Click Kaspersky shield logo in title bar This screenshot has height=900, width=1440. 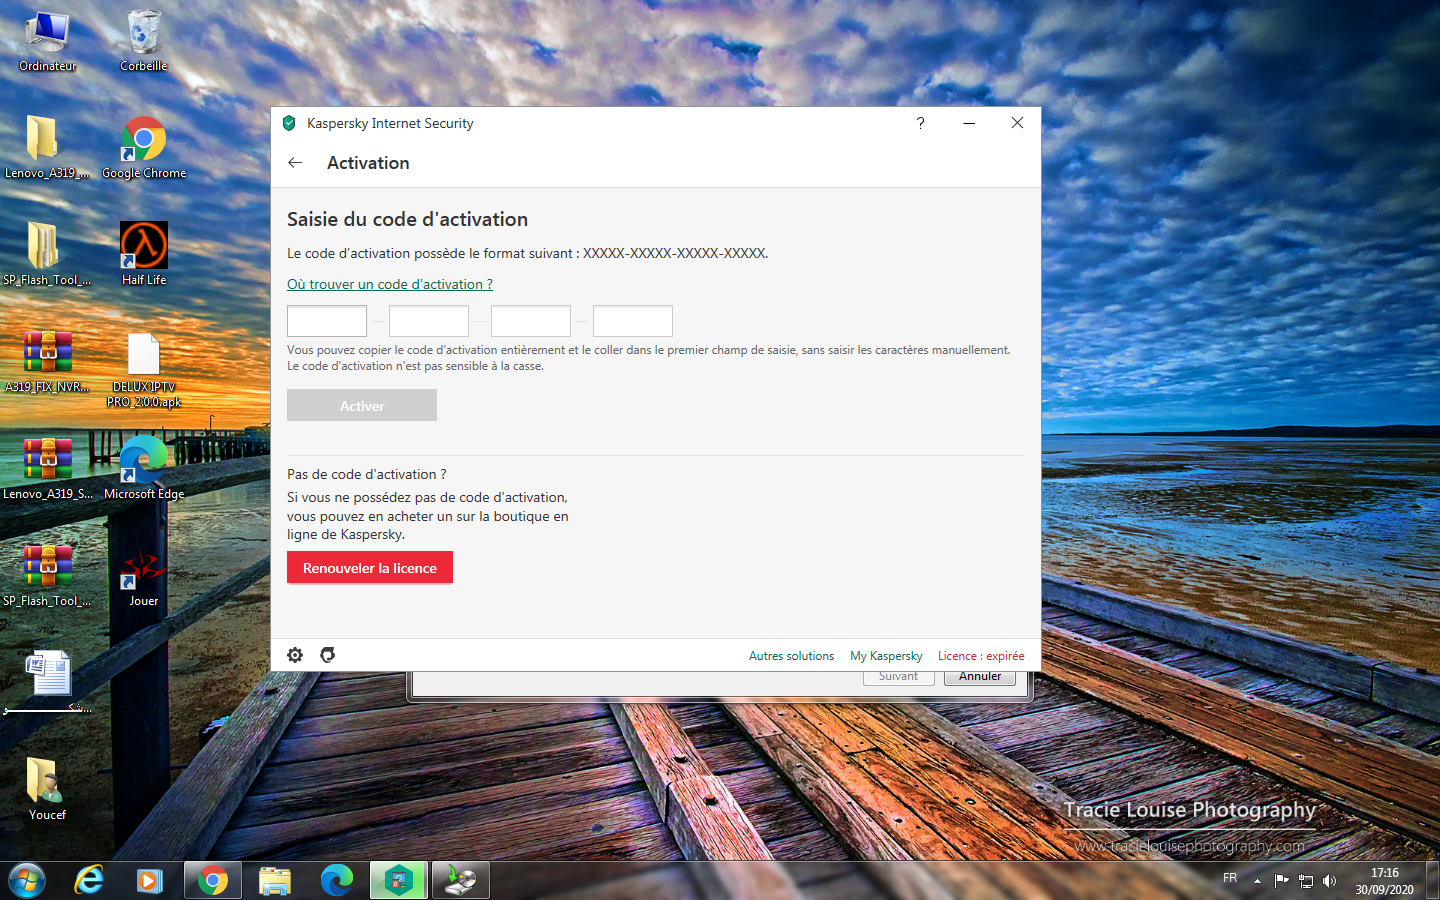tap(289, 123)
